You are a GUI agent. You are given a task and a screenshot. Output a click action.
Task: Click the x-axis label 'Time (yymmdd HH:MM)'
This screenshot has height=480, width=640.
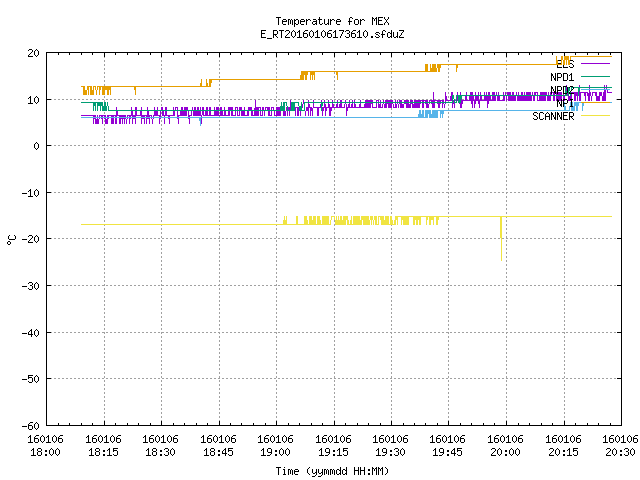332,471
